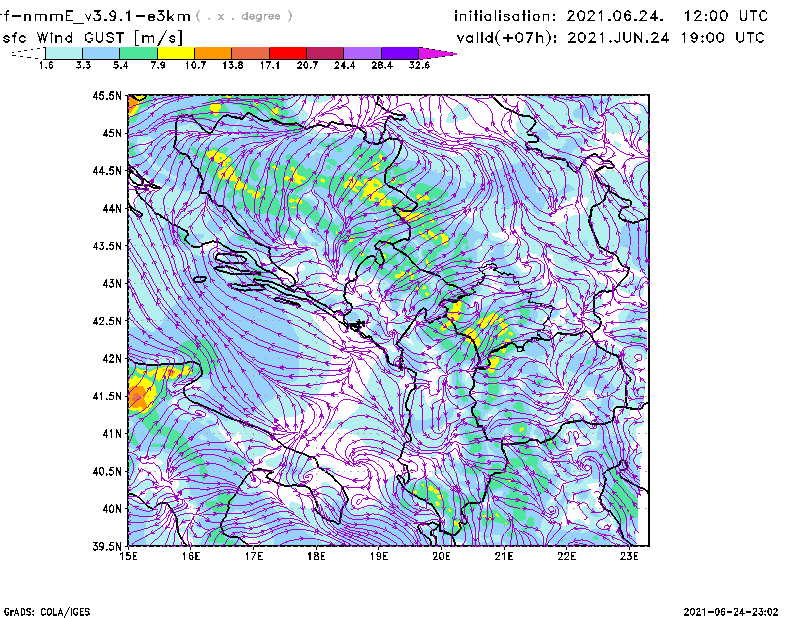The height and width of the screenshot is (618, 800).
Task: Click the 16E longitude label
Action: pyautogui.click(x=191, y=556)
